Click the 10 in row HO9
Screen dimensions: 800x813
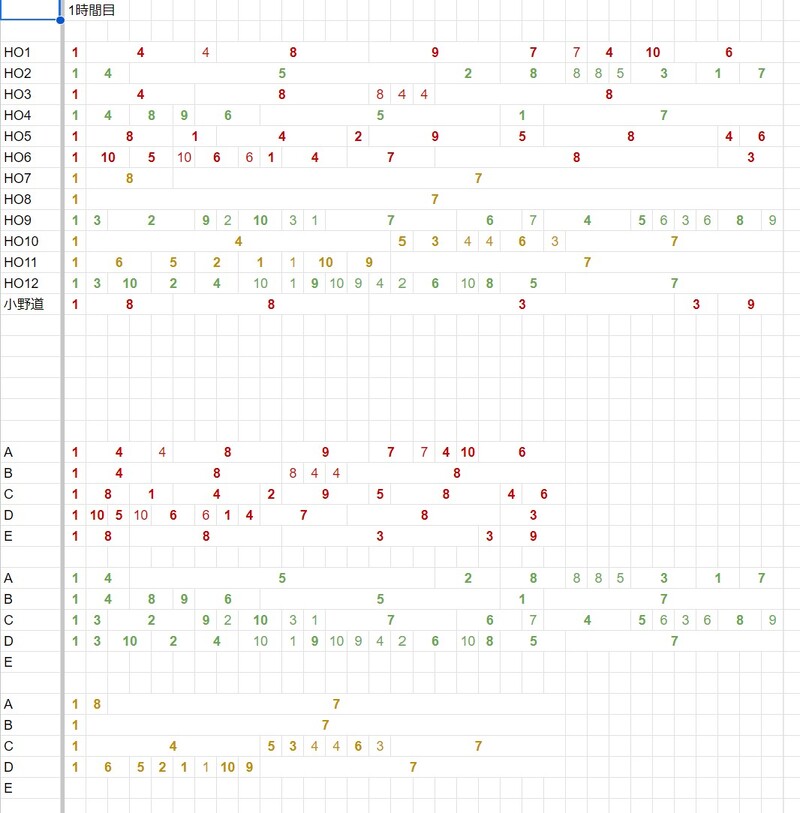click(x=260, y=220)
